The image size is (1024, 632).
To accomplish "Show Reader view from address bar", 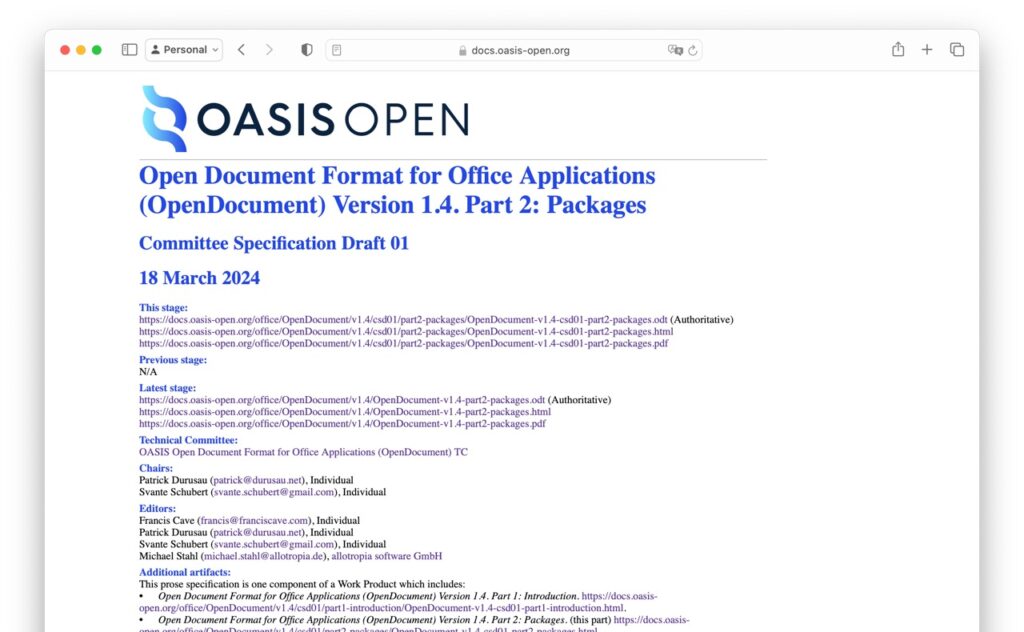I will click(337, 50).
